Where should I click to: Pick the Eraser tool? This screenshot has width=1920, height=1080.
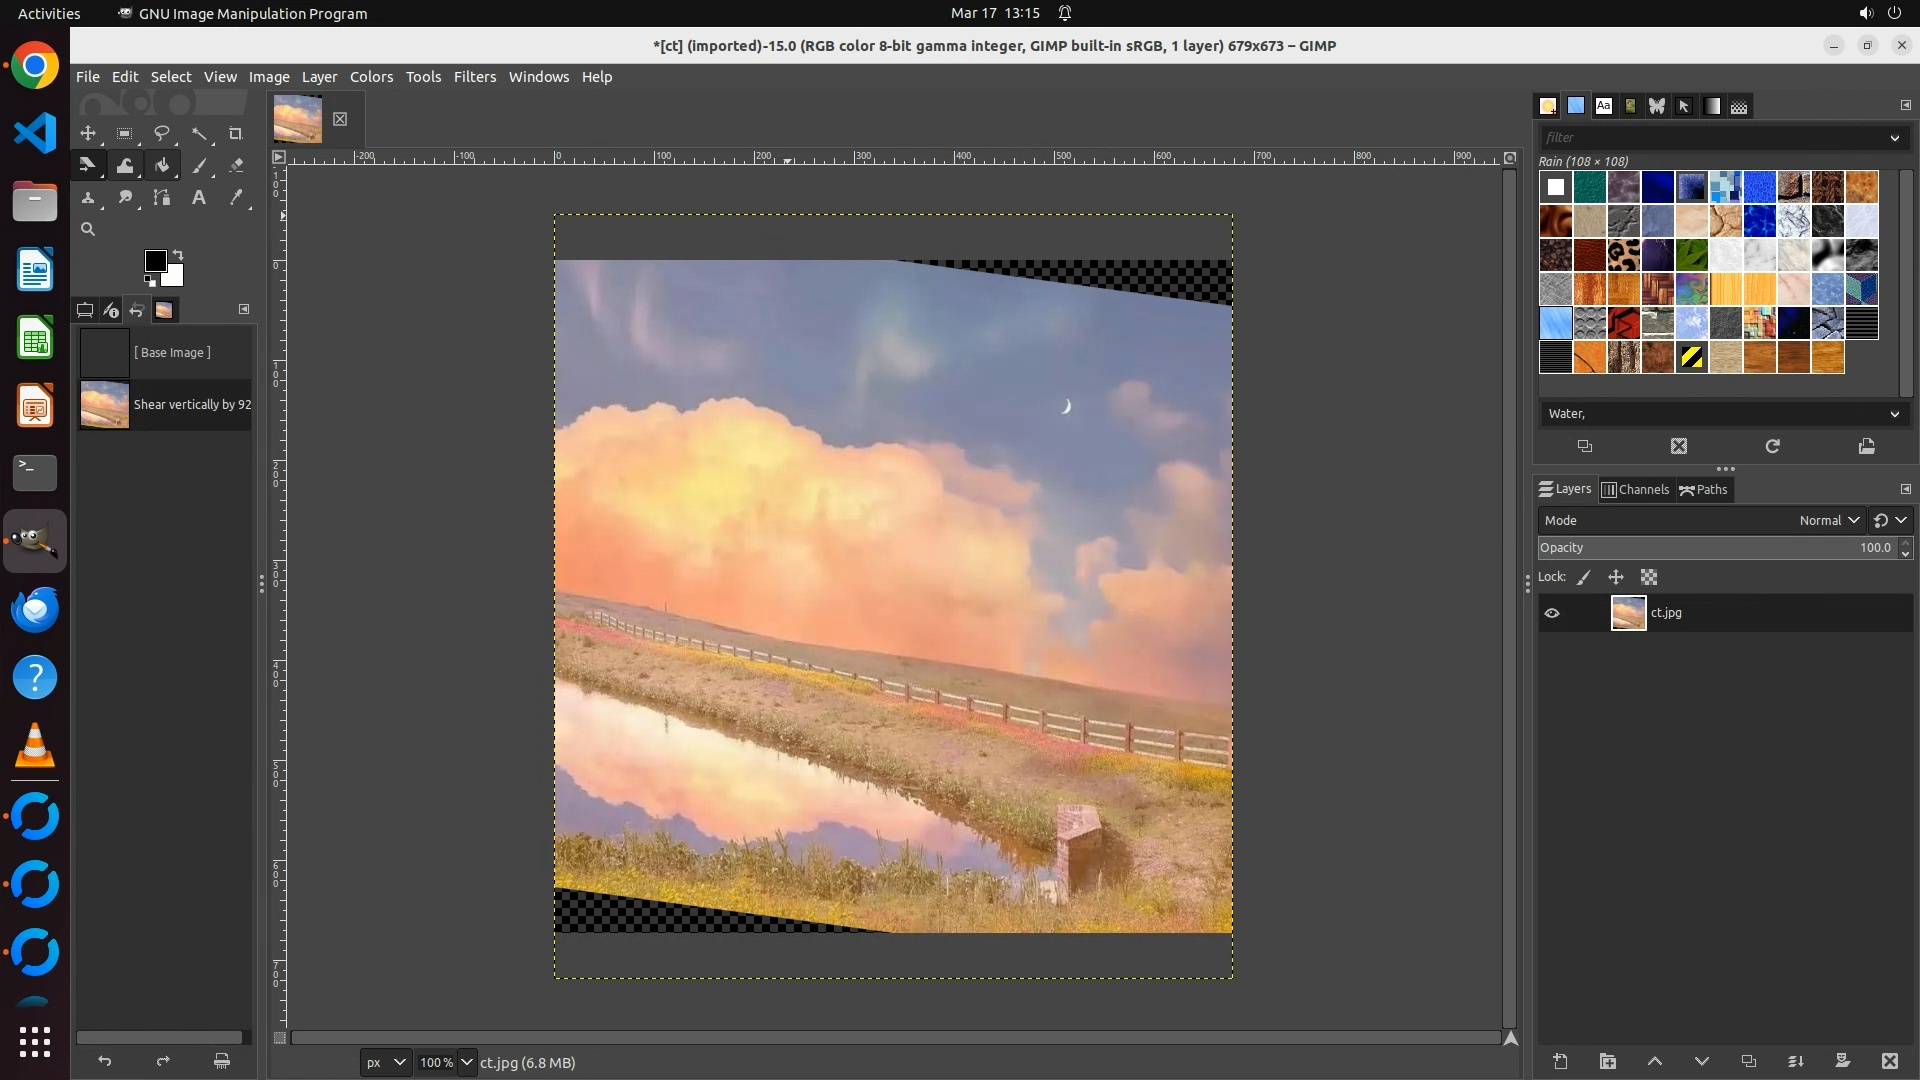tap(236, 166)
